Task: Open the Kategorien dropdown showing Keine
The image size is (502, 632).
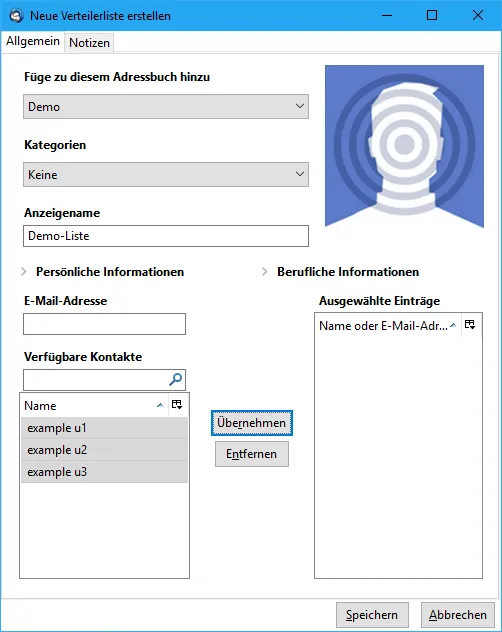Action: pyautogui.click(x=166, y=175)
